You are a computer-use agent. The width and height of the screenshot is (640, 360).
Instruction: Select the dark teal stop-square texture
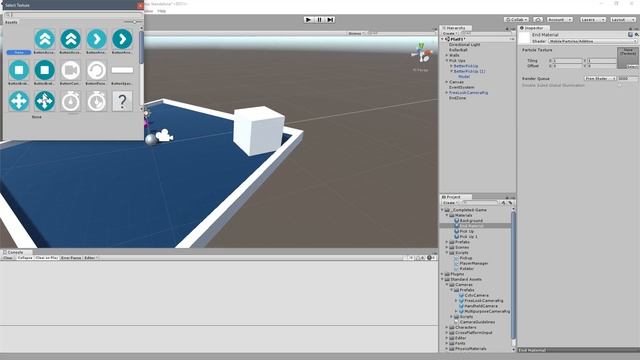point(44,70)
